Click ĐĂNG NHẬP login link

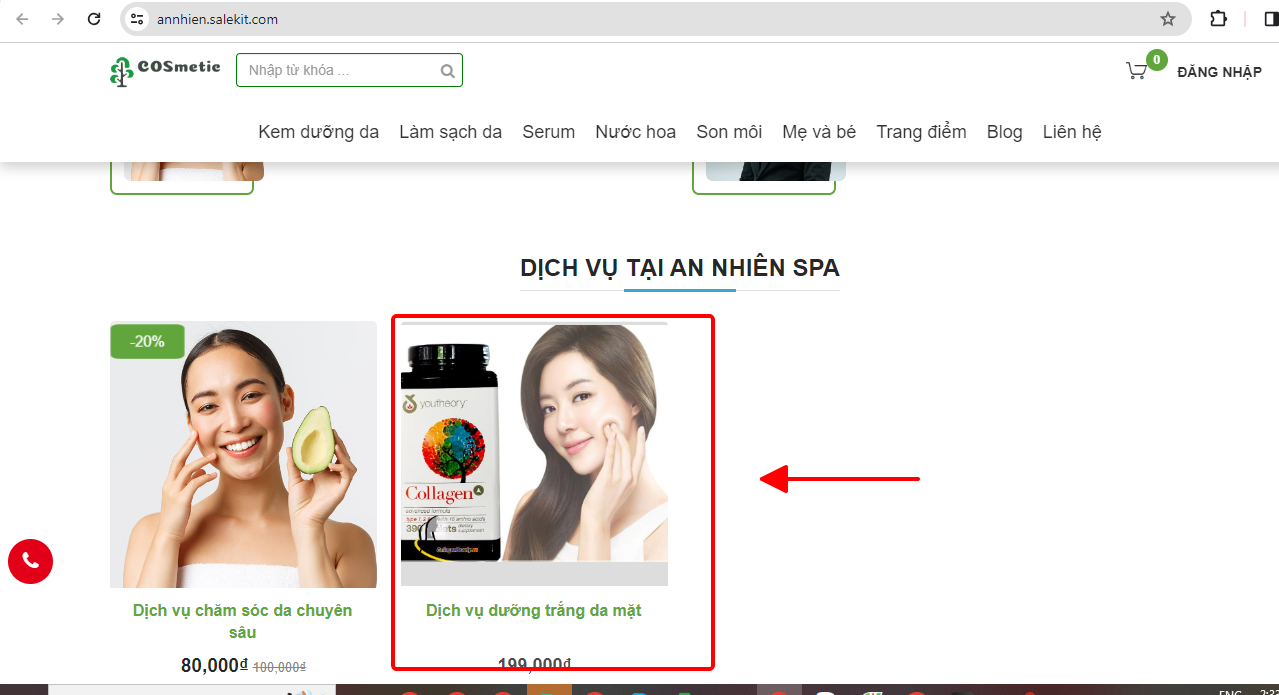1219,72
